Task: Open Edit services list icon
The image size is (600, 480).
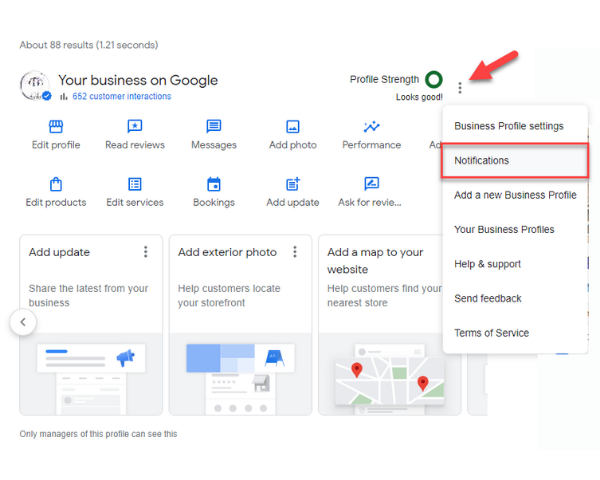Action: pyautogui.click(x=135, y=184)
